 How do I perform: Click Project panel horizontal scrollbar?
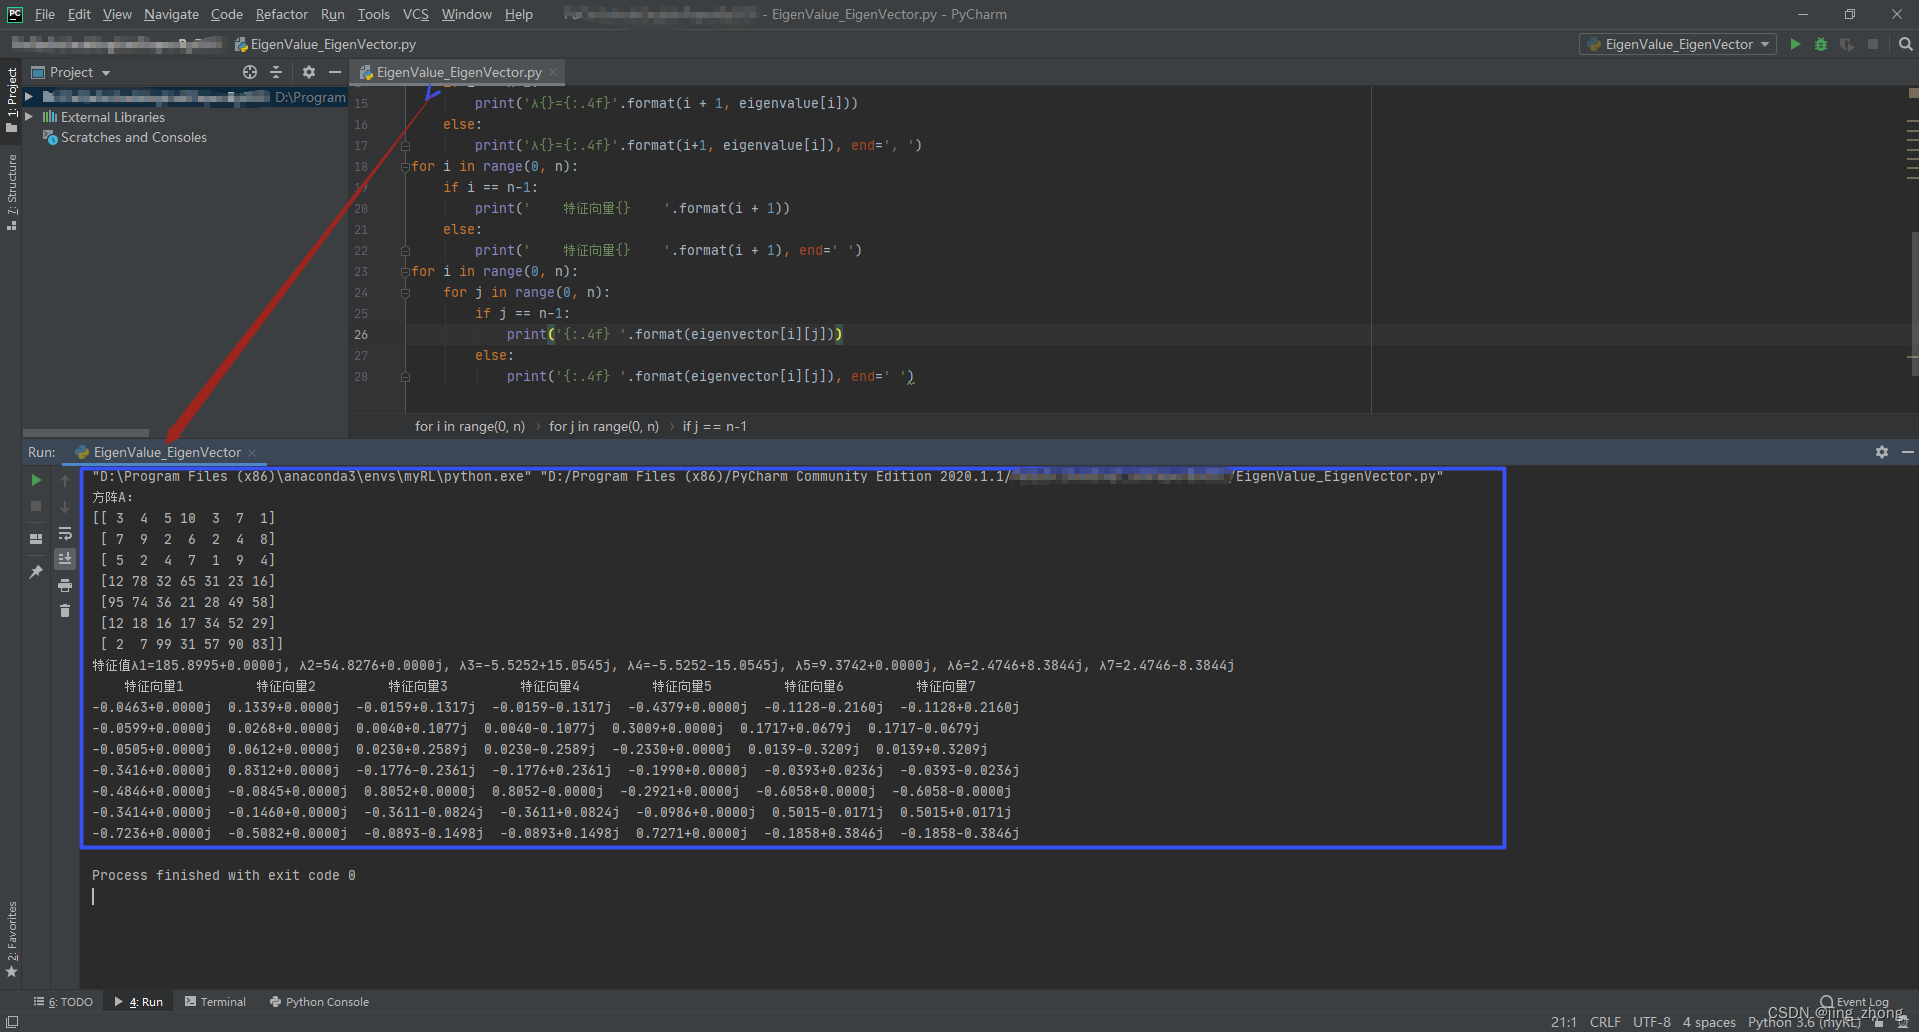(86, 433)
